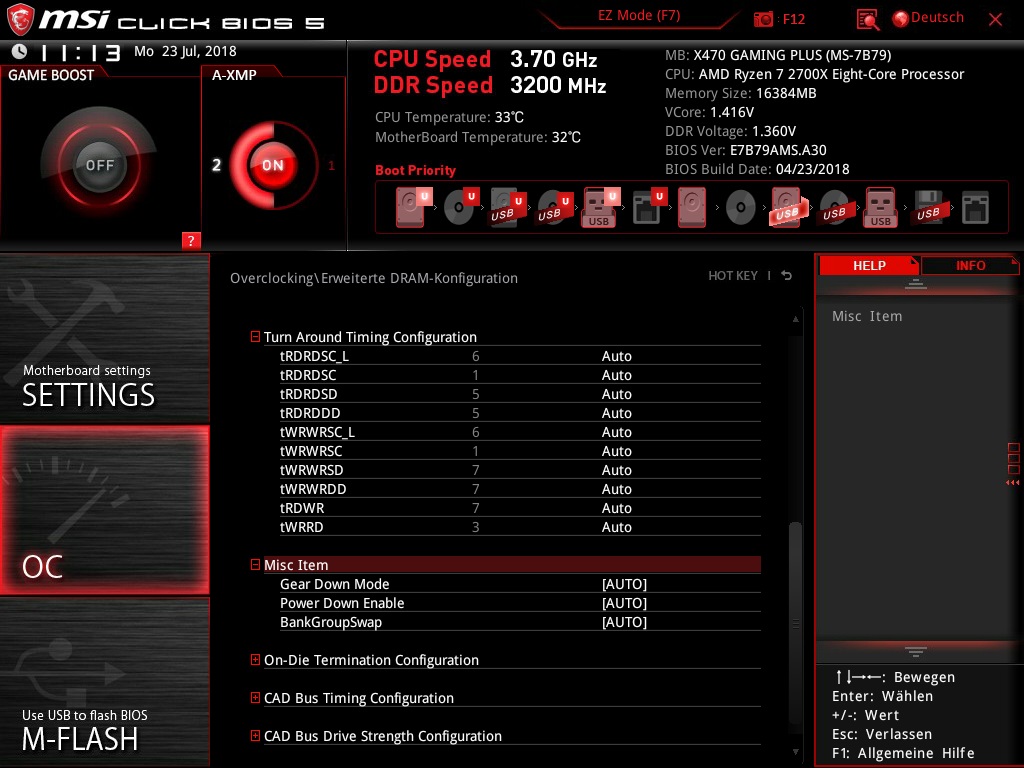Image resolution: width=1024 pixels, height=768 pixels.
Task: Click the settings list scroll up arrow
Action: coord(795,319)
